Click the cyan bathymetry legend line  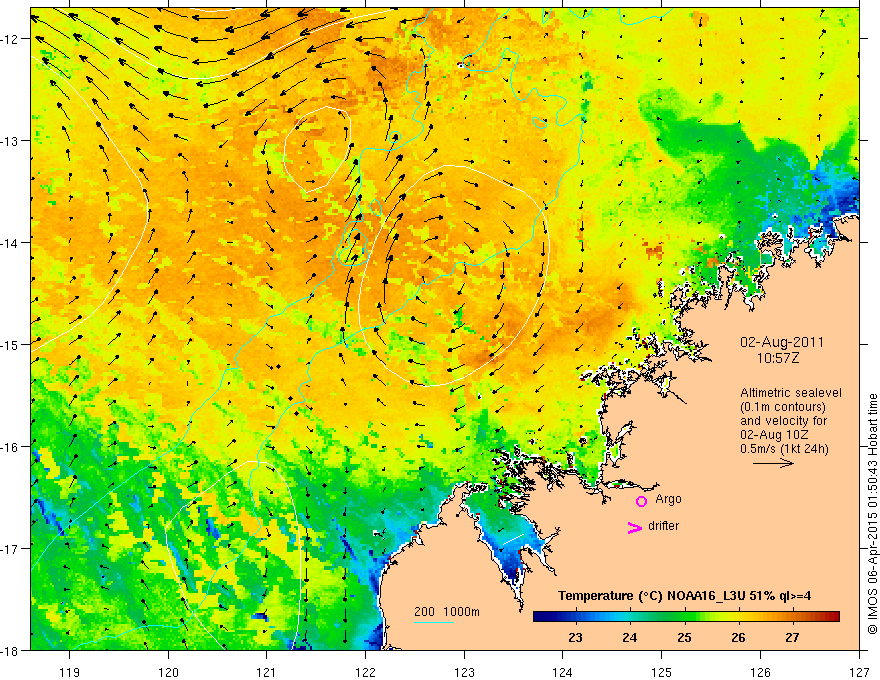click(434, 623)
